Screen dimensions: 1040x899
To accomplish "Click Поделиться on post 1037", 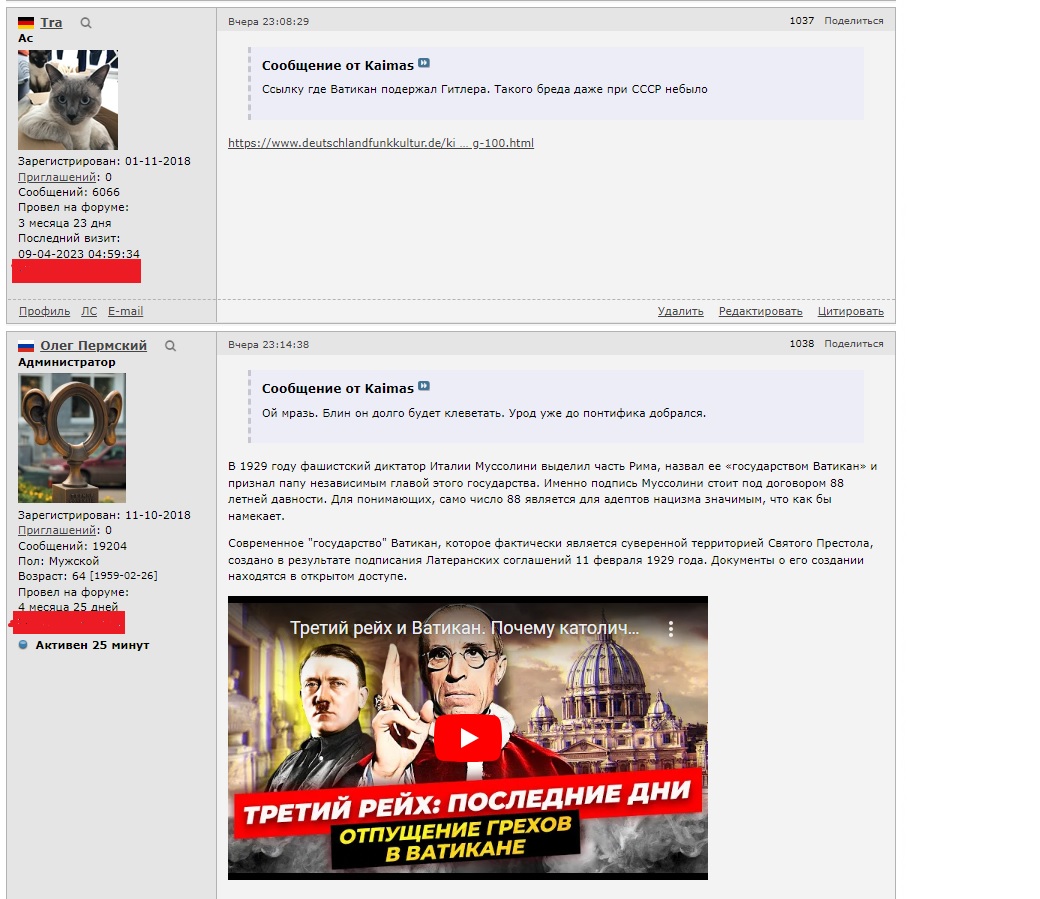I will [x=854, y=21].
